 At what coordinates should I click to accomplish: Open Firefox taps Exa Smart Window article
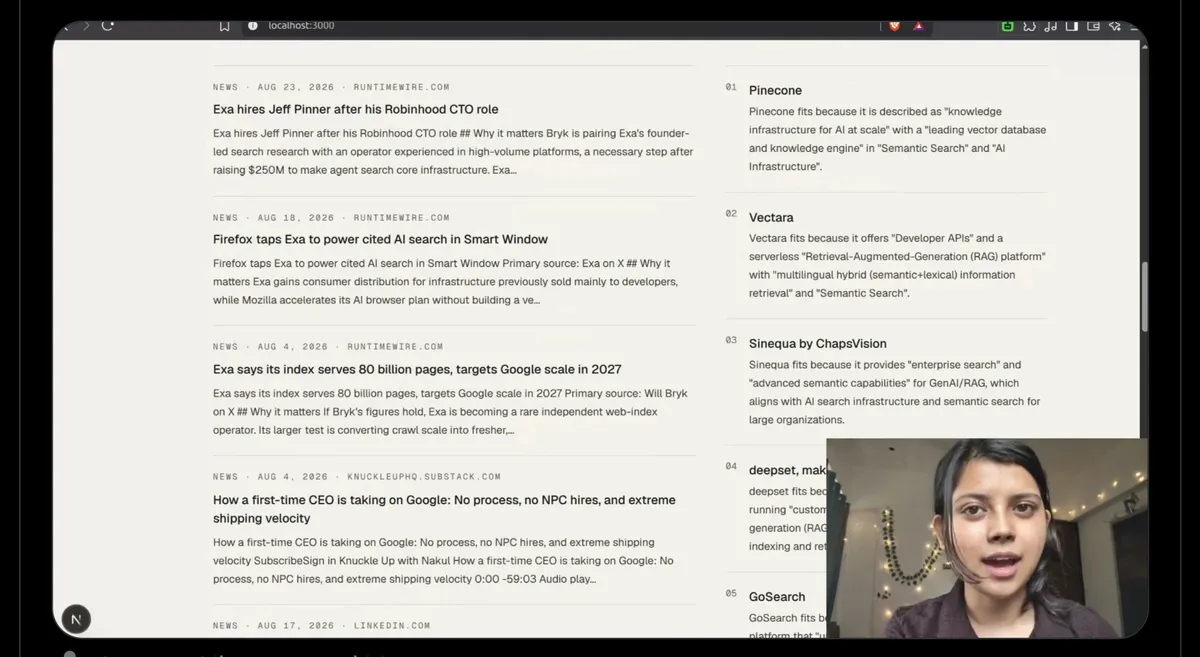380,240
